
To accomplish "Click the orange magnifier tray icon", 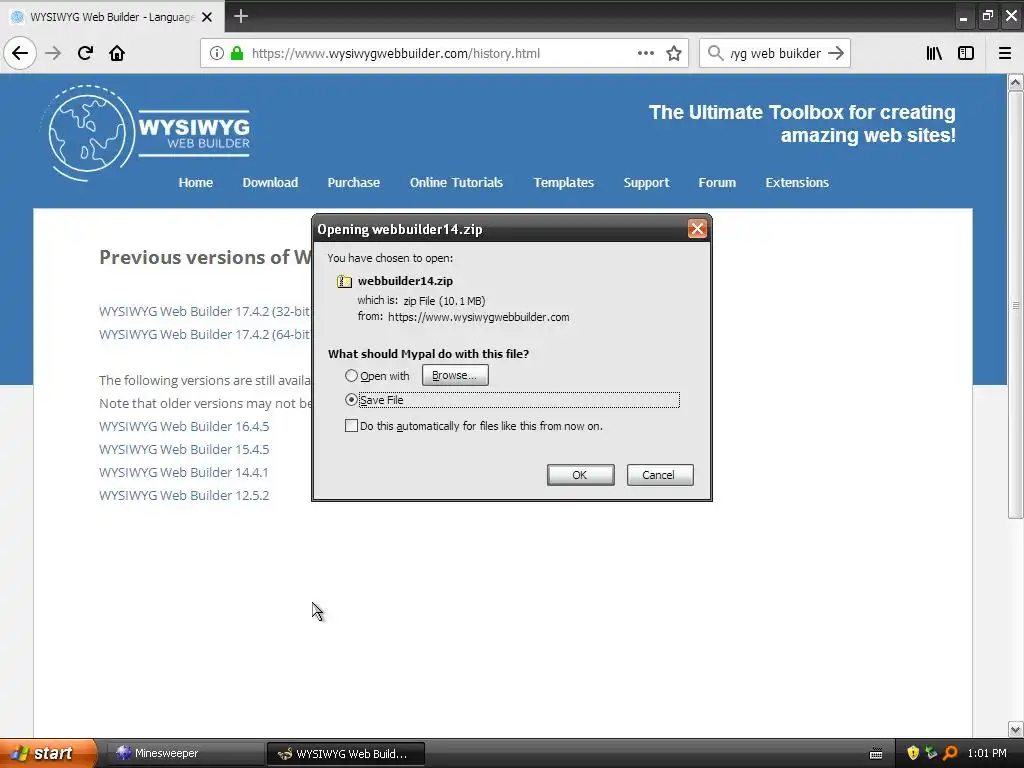I will click(x=950, y=753).
